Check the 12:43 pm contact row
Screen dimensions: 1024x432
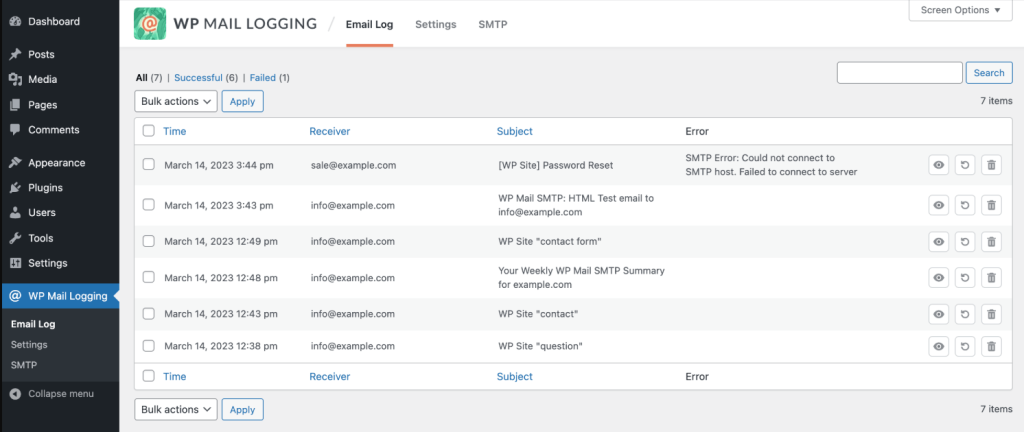coord(149,313)
